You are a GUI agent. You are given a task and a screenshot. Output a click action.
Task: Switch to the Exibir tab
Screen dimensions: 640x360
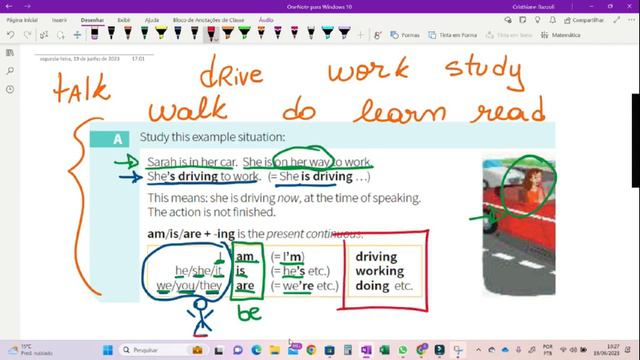(124, 20)
